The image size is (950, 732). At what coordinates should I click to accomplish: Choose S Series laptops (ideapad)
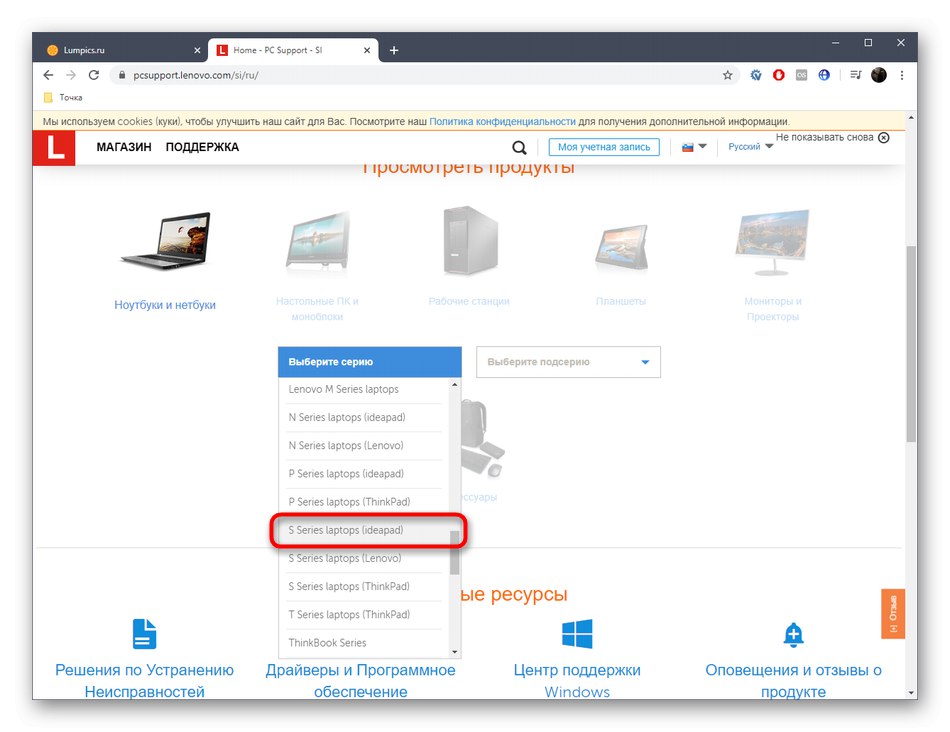click(364, 530)
